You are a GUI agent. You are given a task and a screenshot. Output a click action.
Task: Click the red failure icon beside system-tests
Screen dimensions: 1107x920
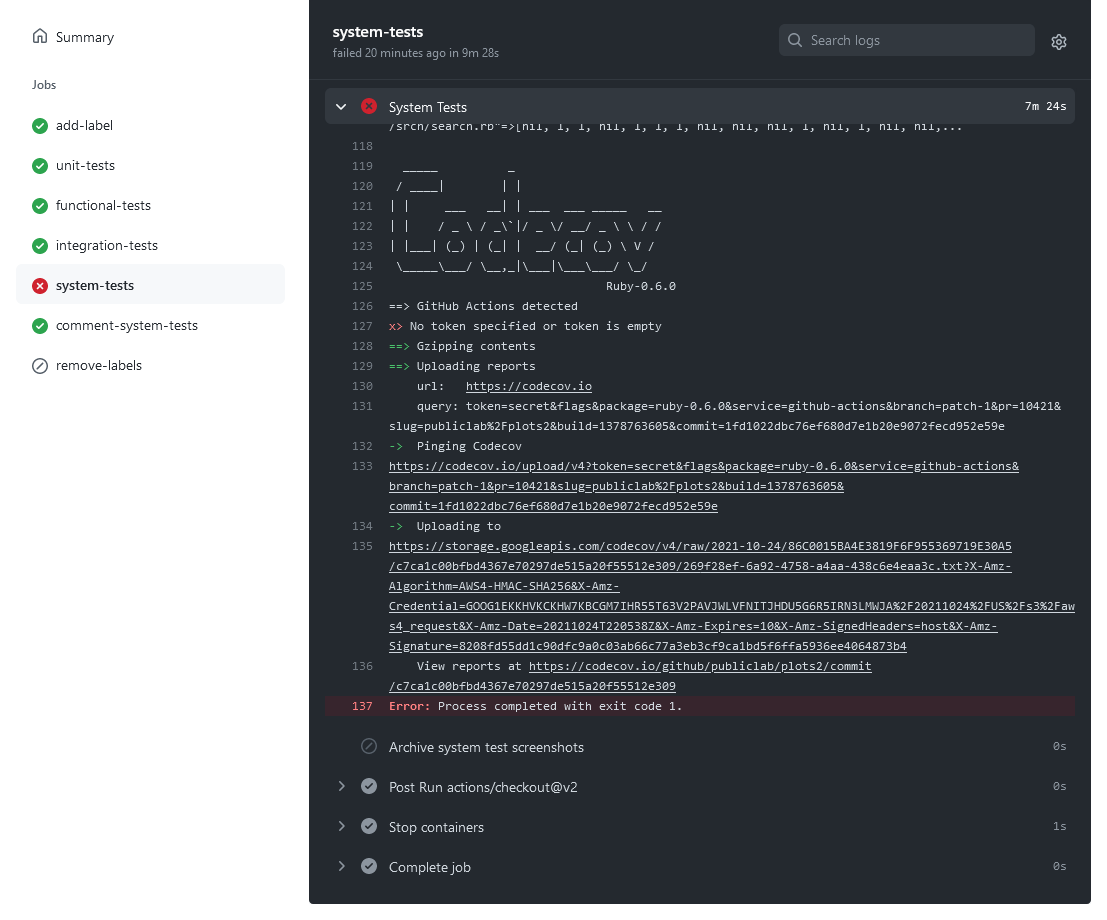(40, 285)
